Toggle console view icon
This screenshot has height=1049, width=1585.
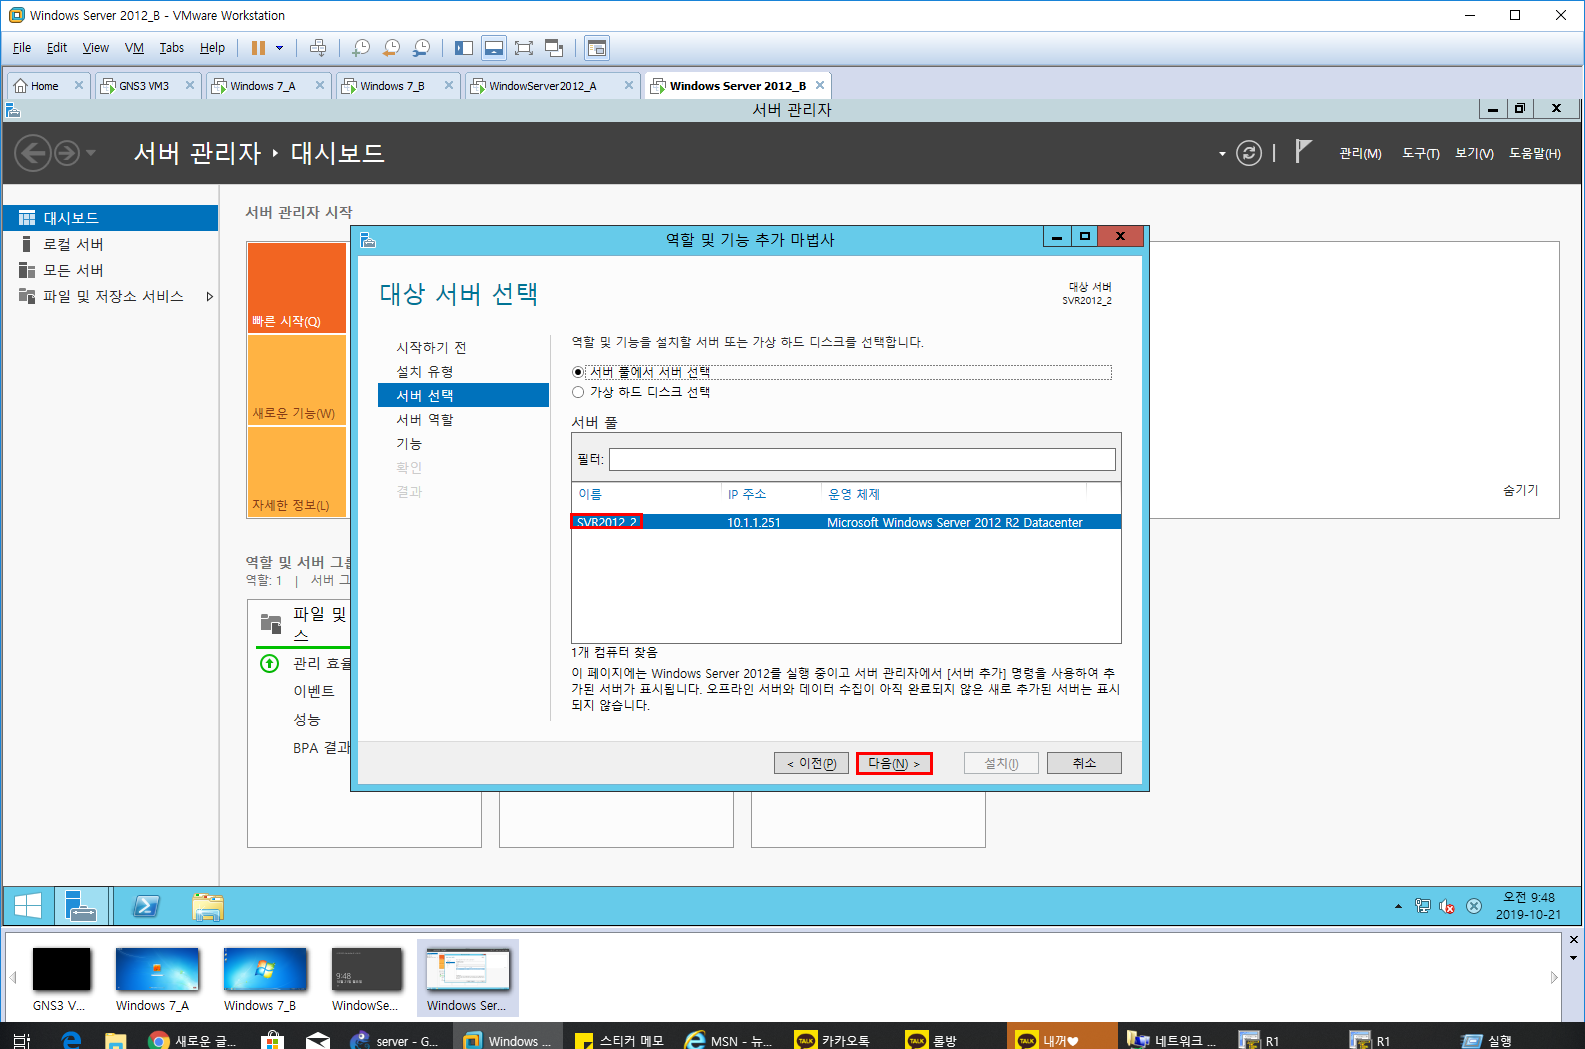[x=597, y=48]
